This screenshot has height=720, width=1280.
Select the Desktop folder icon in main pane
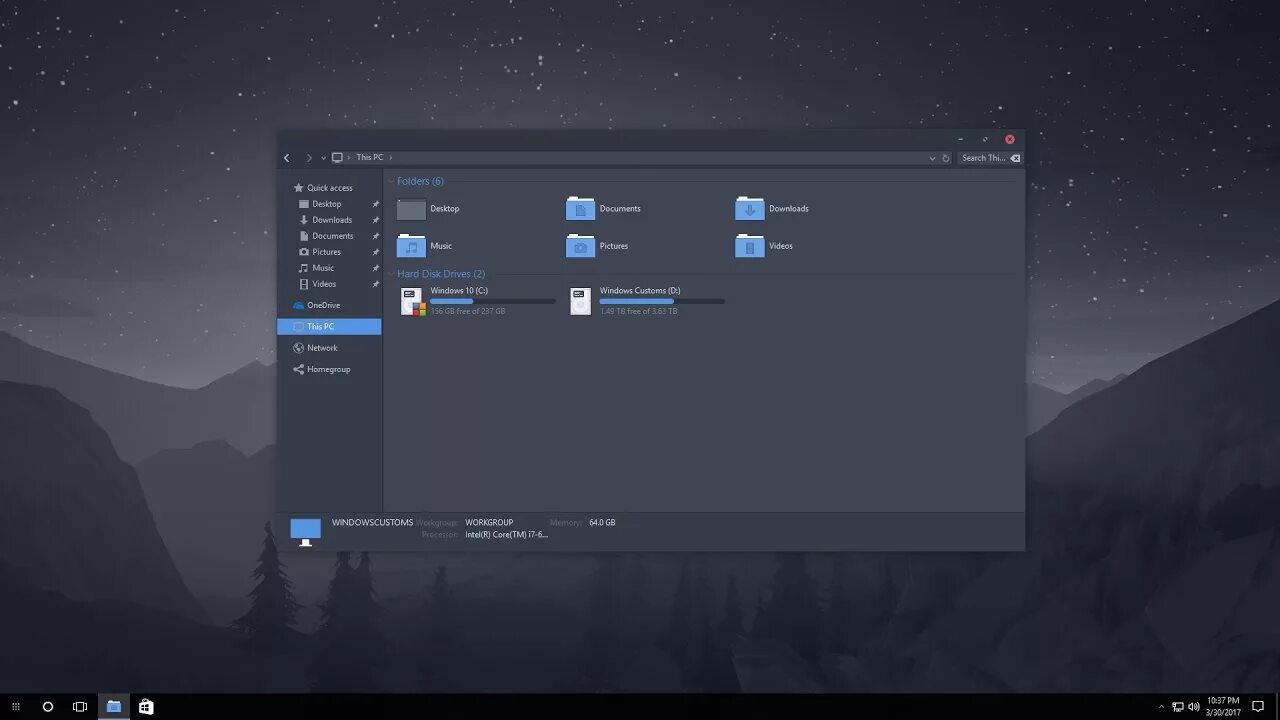(411, 209)
